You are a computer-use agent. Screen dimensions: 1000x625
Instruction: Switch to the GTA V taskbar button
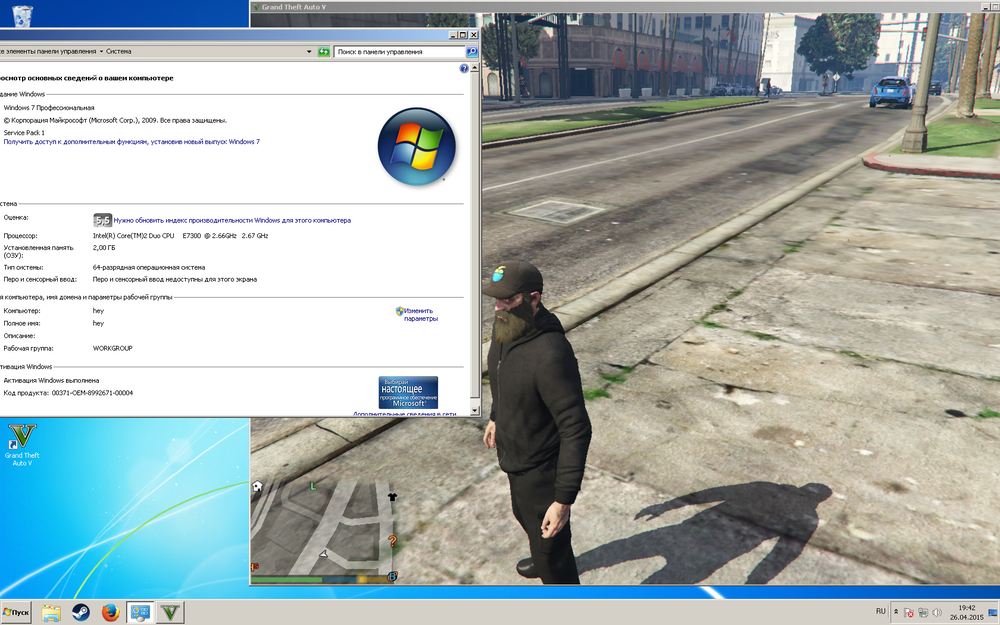pyautogui.click(x=170, y=613)
